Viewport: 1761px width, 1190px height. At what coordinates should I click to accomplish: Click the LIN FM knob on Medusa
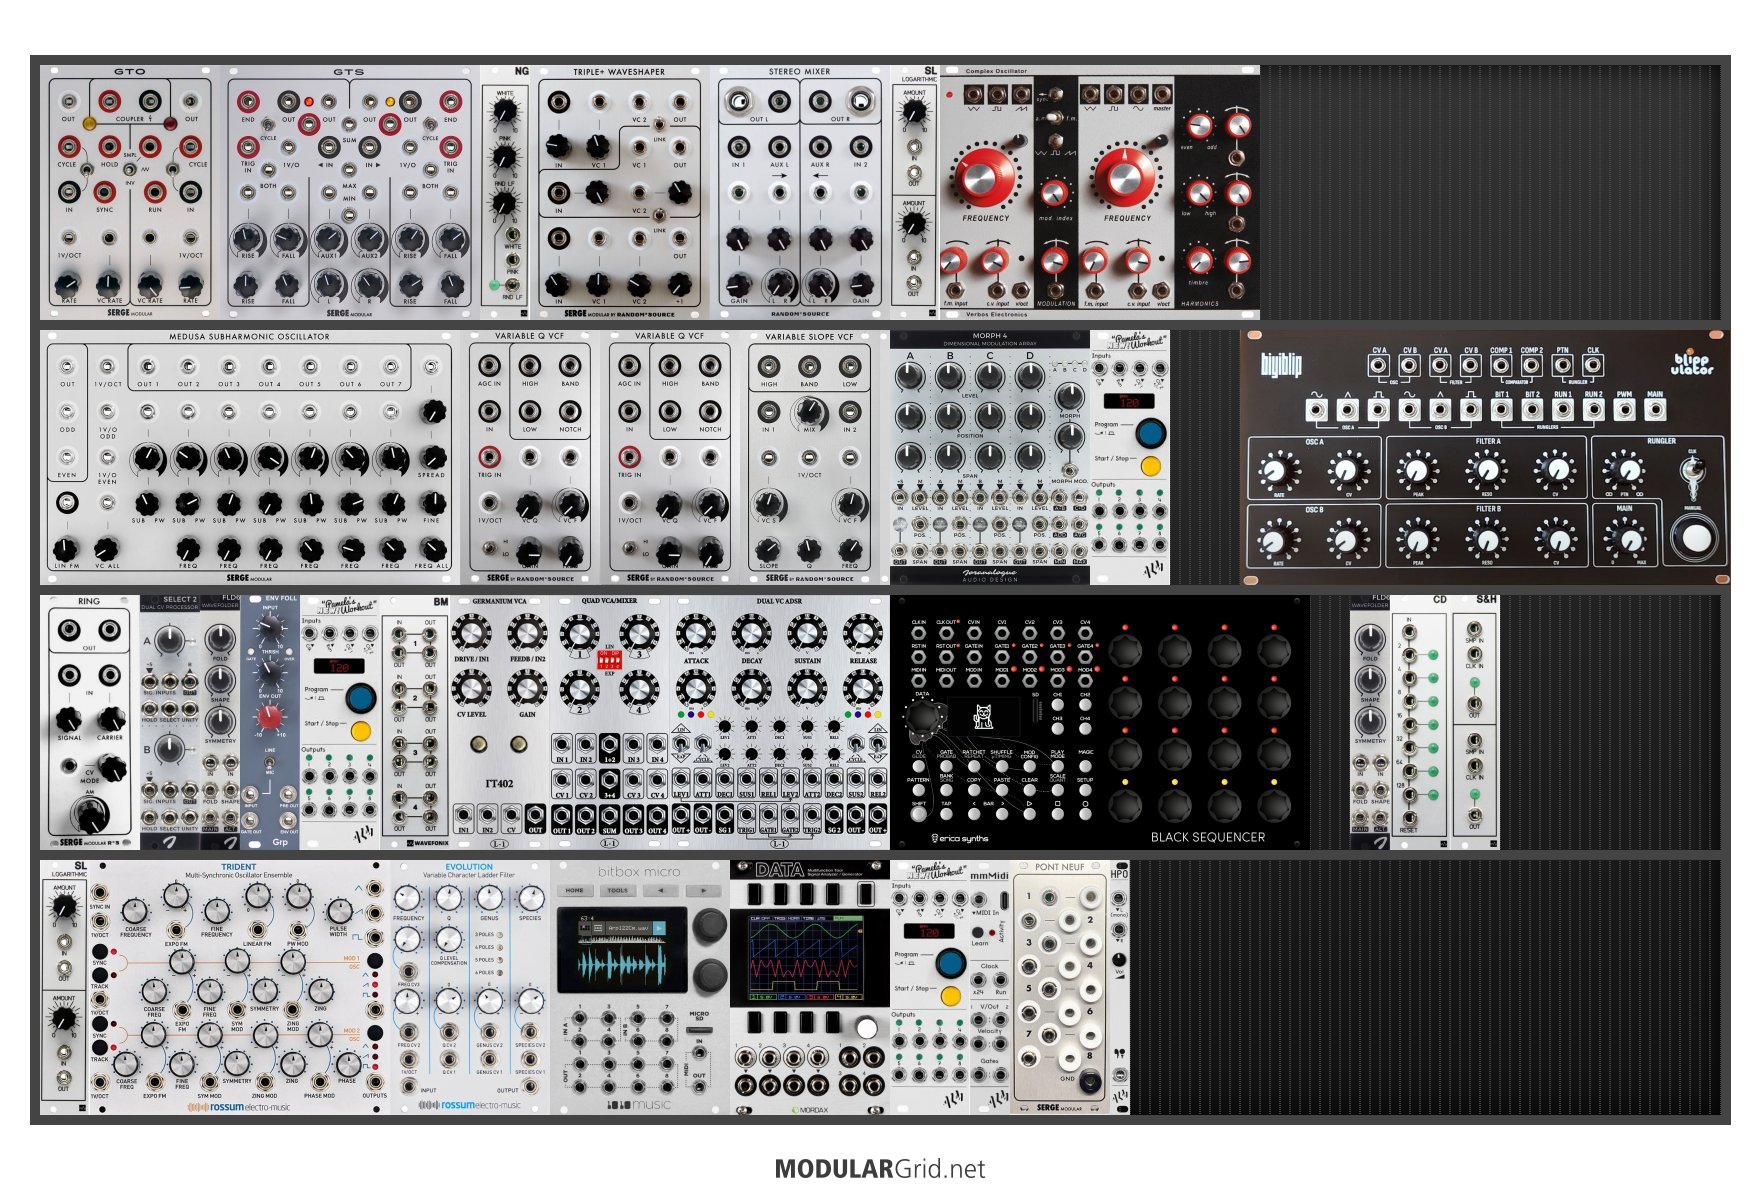point(66,548)
